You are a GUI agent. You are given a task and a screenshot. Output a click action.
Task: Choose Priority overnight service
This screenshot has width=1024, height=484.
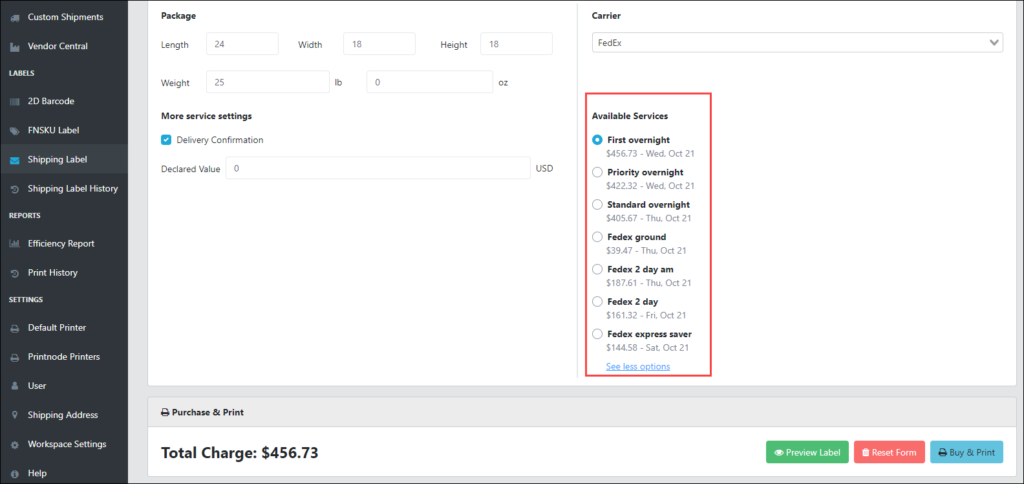coord(597,172)
